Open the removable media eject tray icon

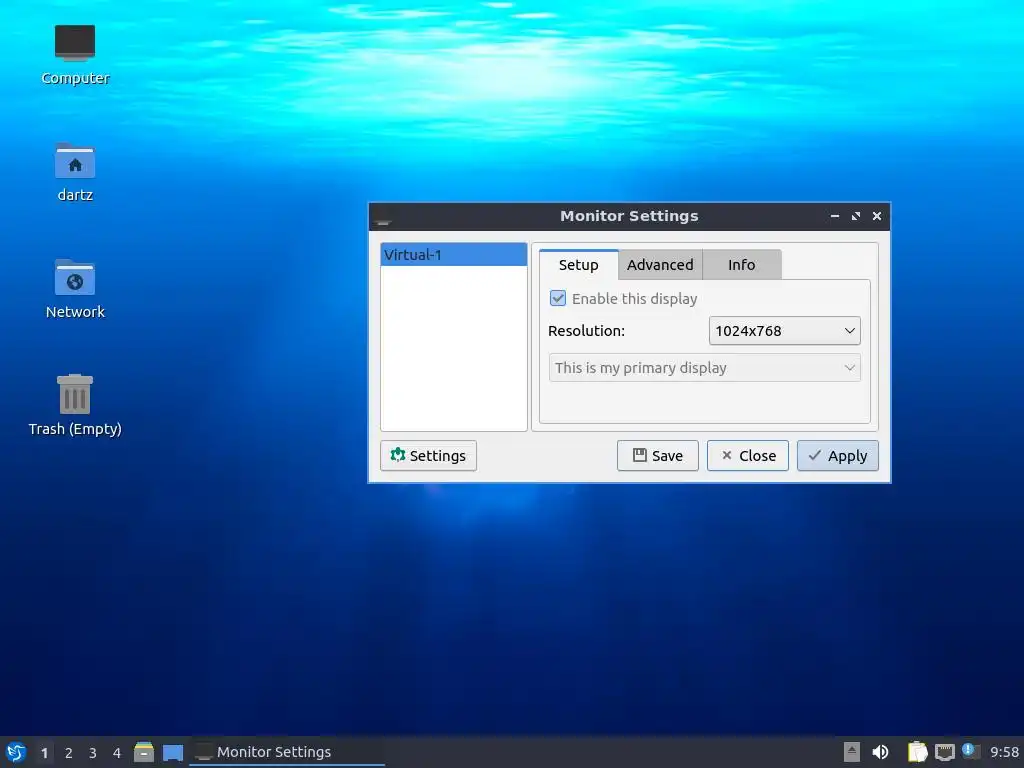tap(852, 752)
